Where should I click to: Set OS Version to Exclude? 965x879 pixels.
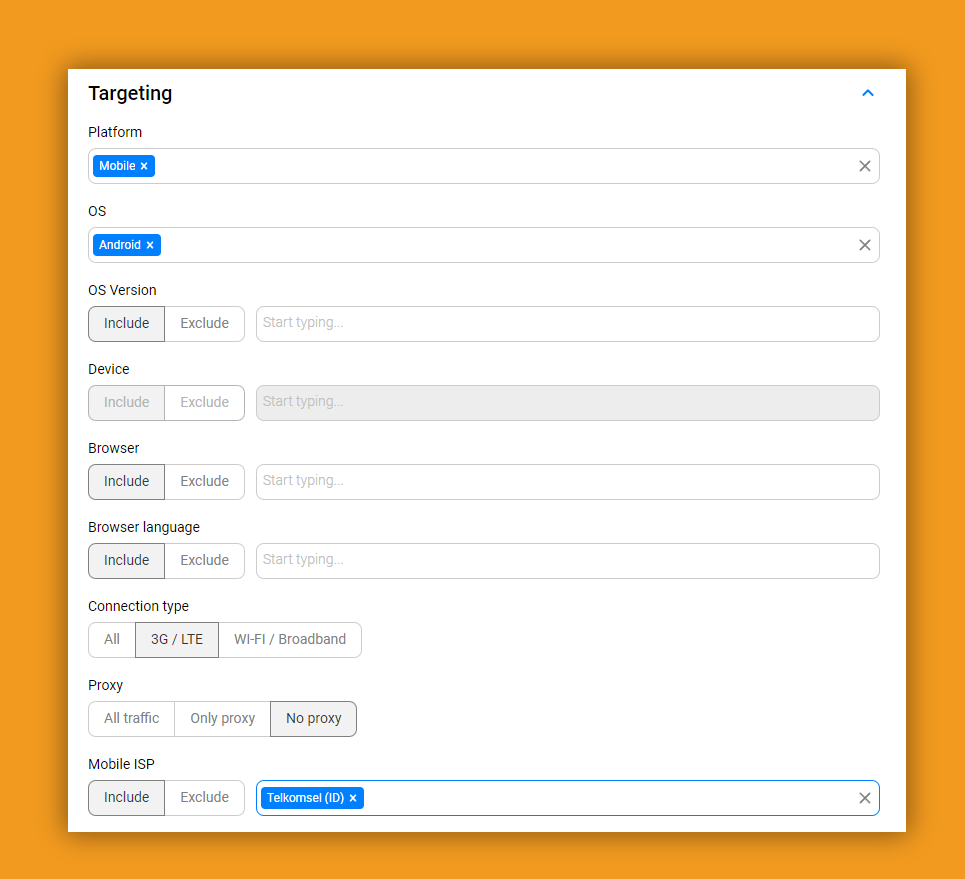[204, 324]
